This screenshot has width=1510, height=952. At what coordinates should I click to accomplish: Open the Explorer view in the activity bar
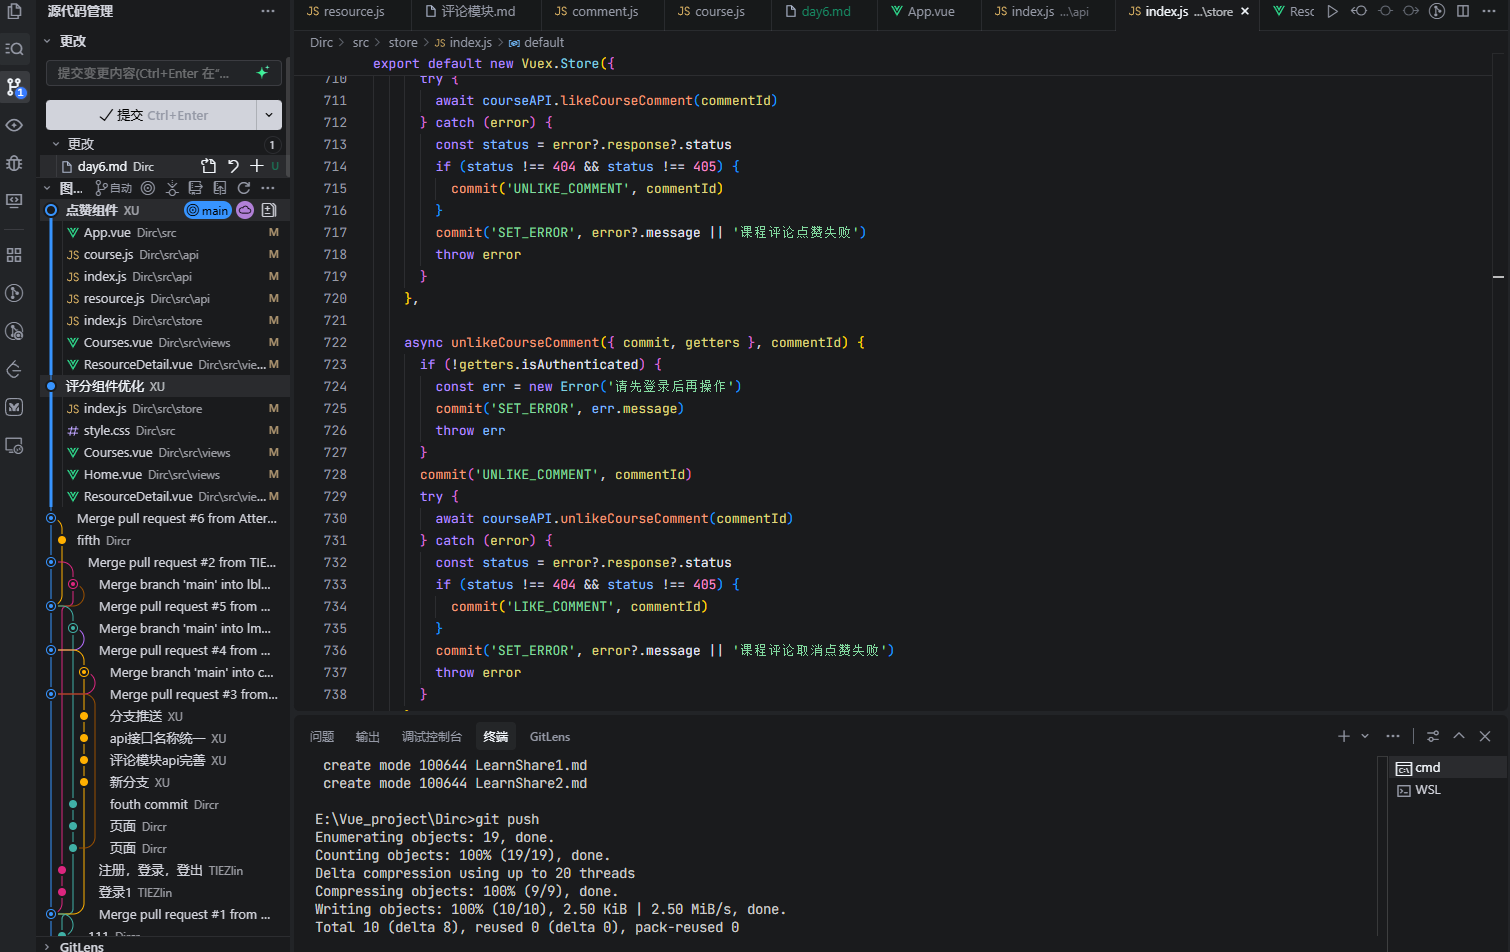pyautogui.click(x=14, y=12)
